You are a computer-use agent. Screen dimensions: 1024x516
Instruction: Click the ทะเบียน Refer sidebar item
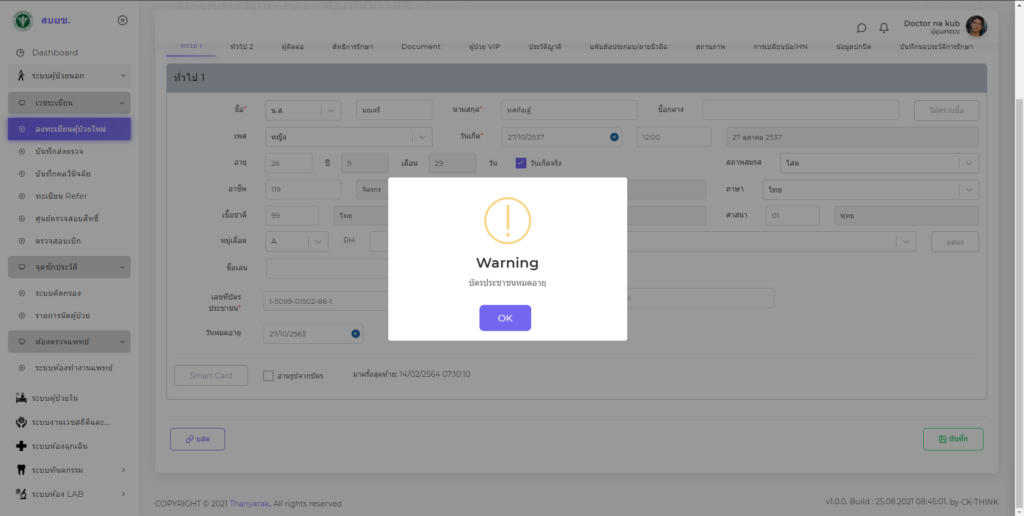click(x=61, y=197)
